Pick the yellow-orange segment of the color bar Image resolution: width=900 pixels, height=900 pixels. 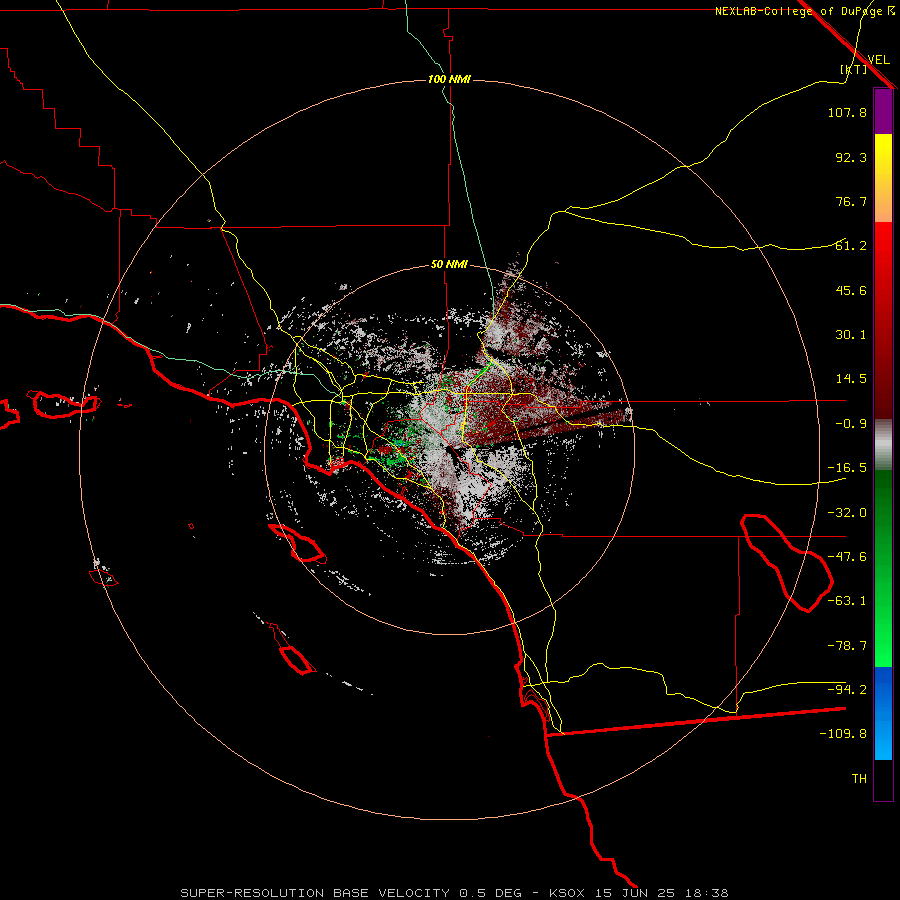[883, 178]
